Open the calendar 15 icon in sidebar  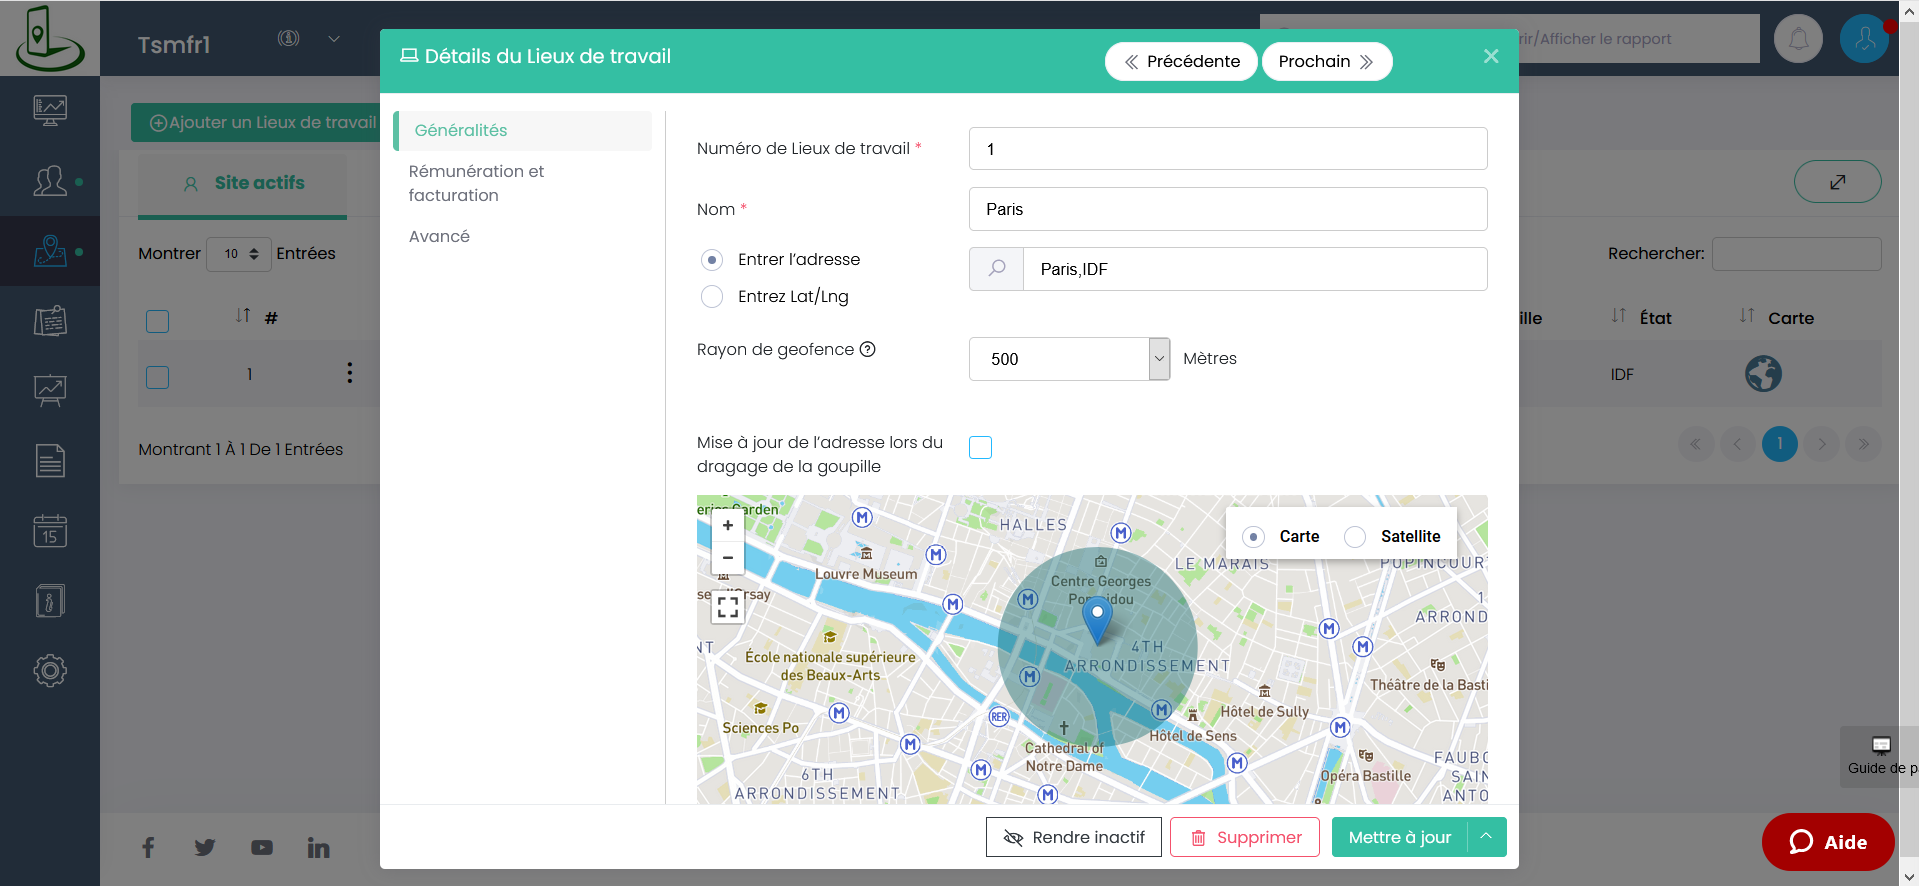coord(50,531)
